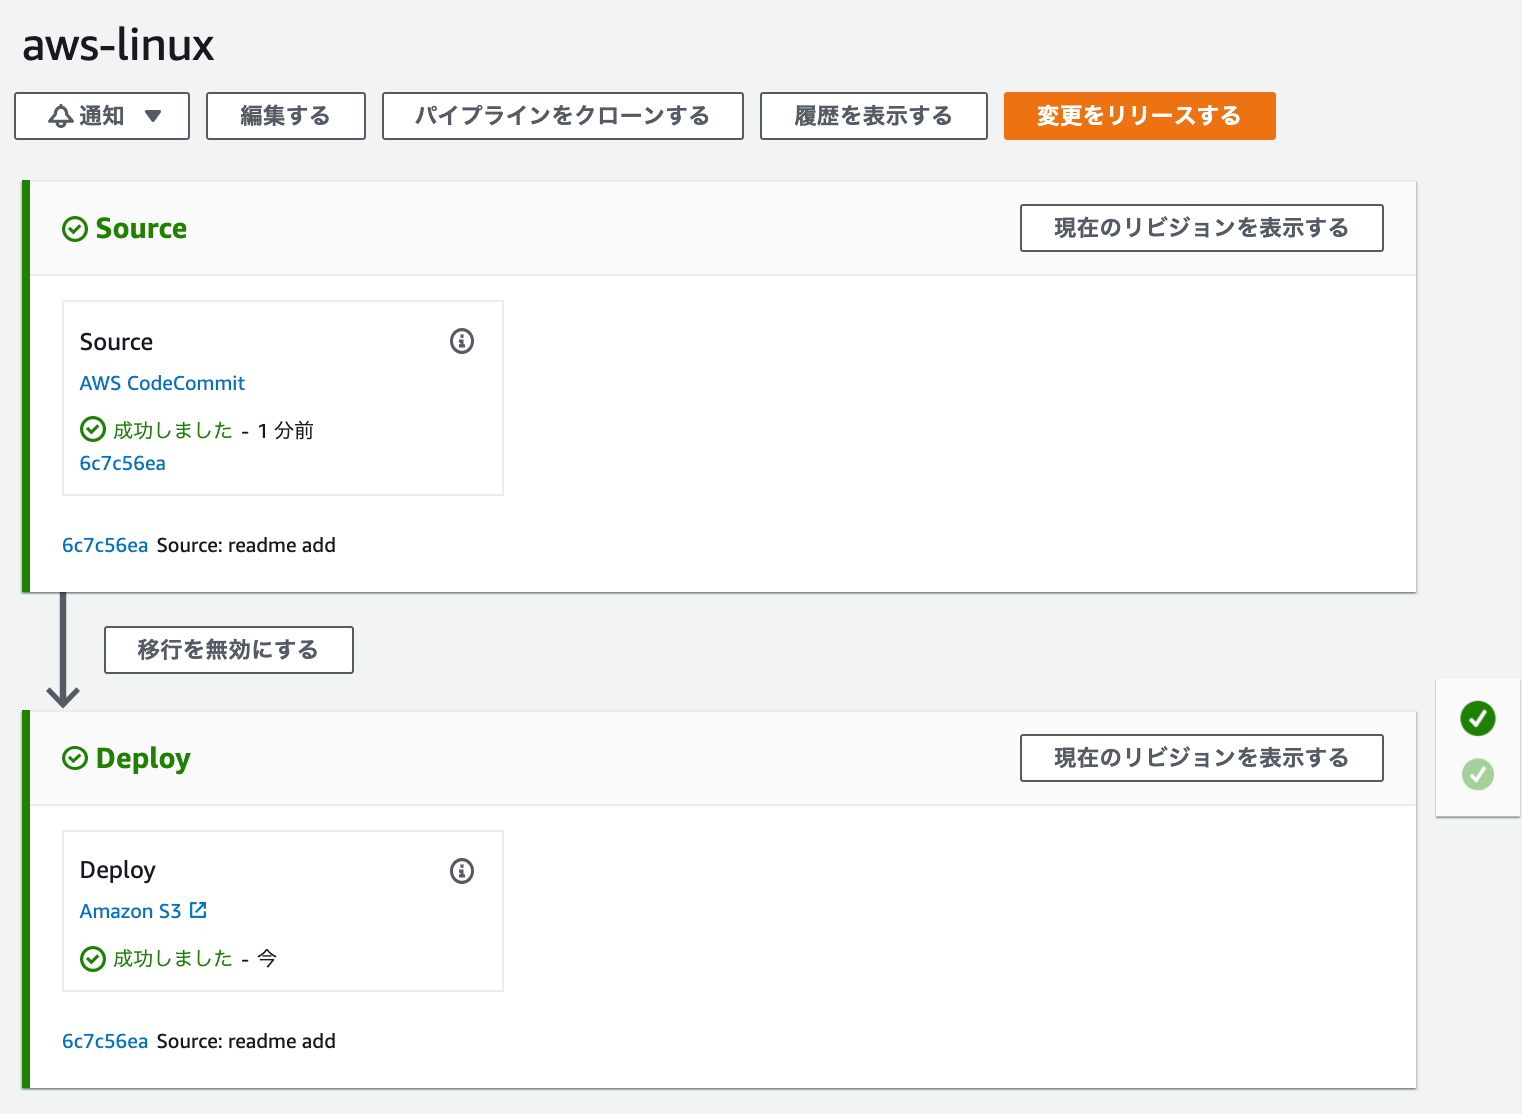Viewport: 1522px width, 1114px height.
Task: Open commit 6c7c56ea link beside Source stage's readme add
Action: [x=105, y=545]
